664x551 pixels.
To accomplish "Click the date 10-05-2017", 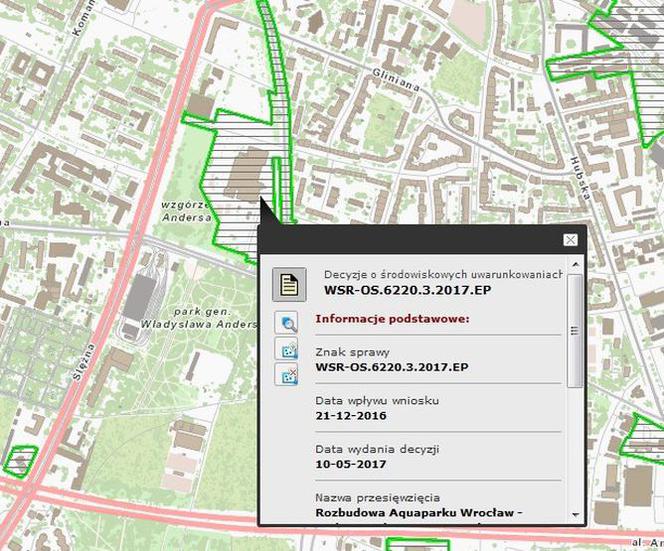I will click(x=351, y=464).
